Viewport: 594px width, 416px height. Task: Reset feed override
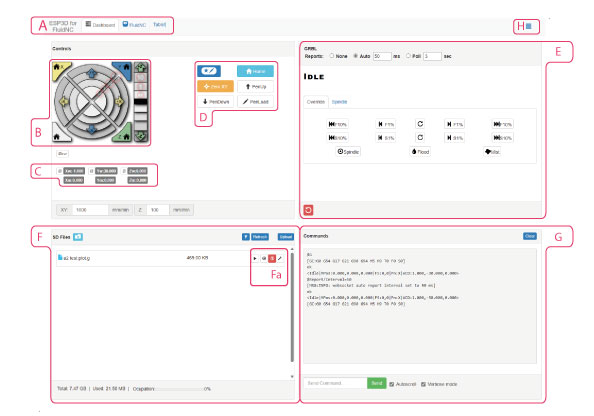point(420,124)
